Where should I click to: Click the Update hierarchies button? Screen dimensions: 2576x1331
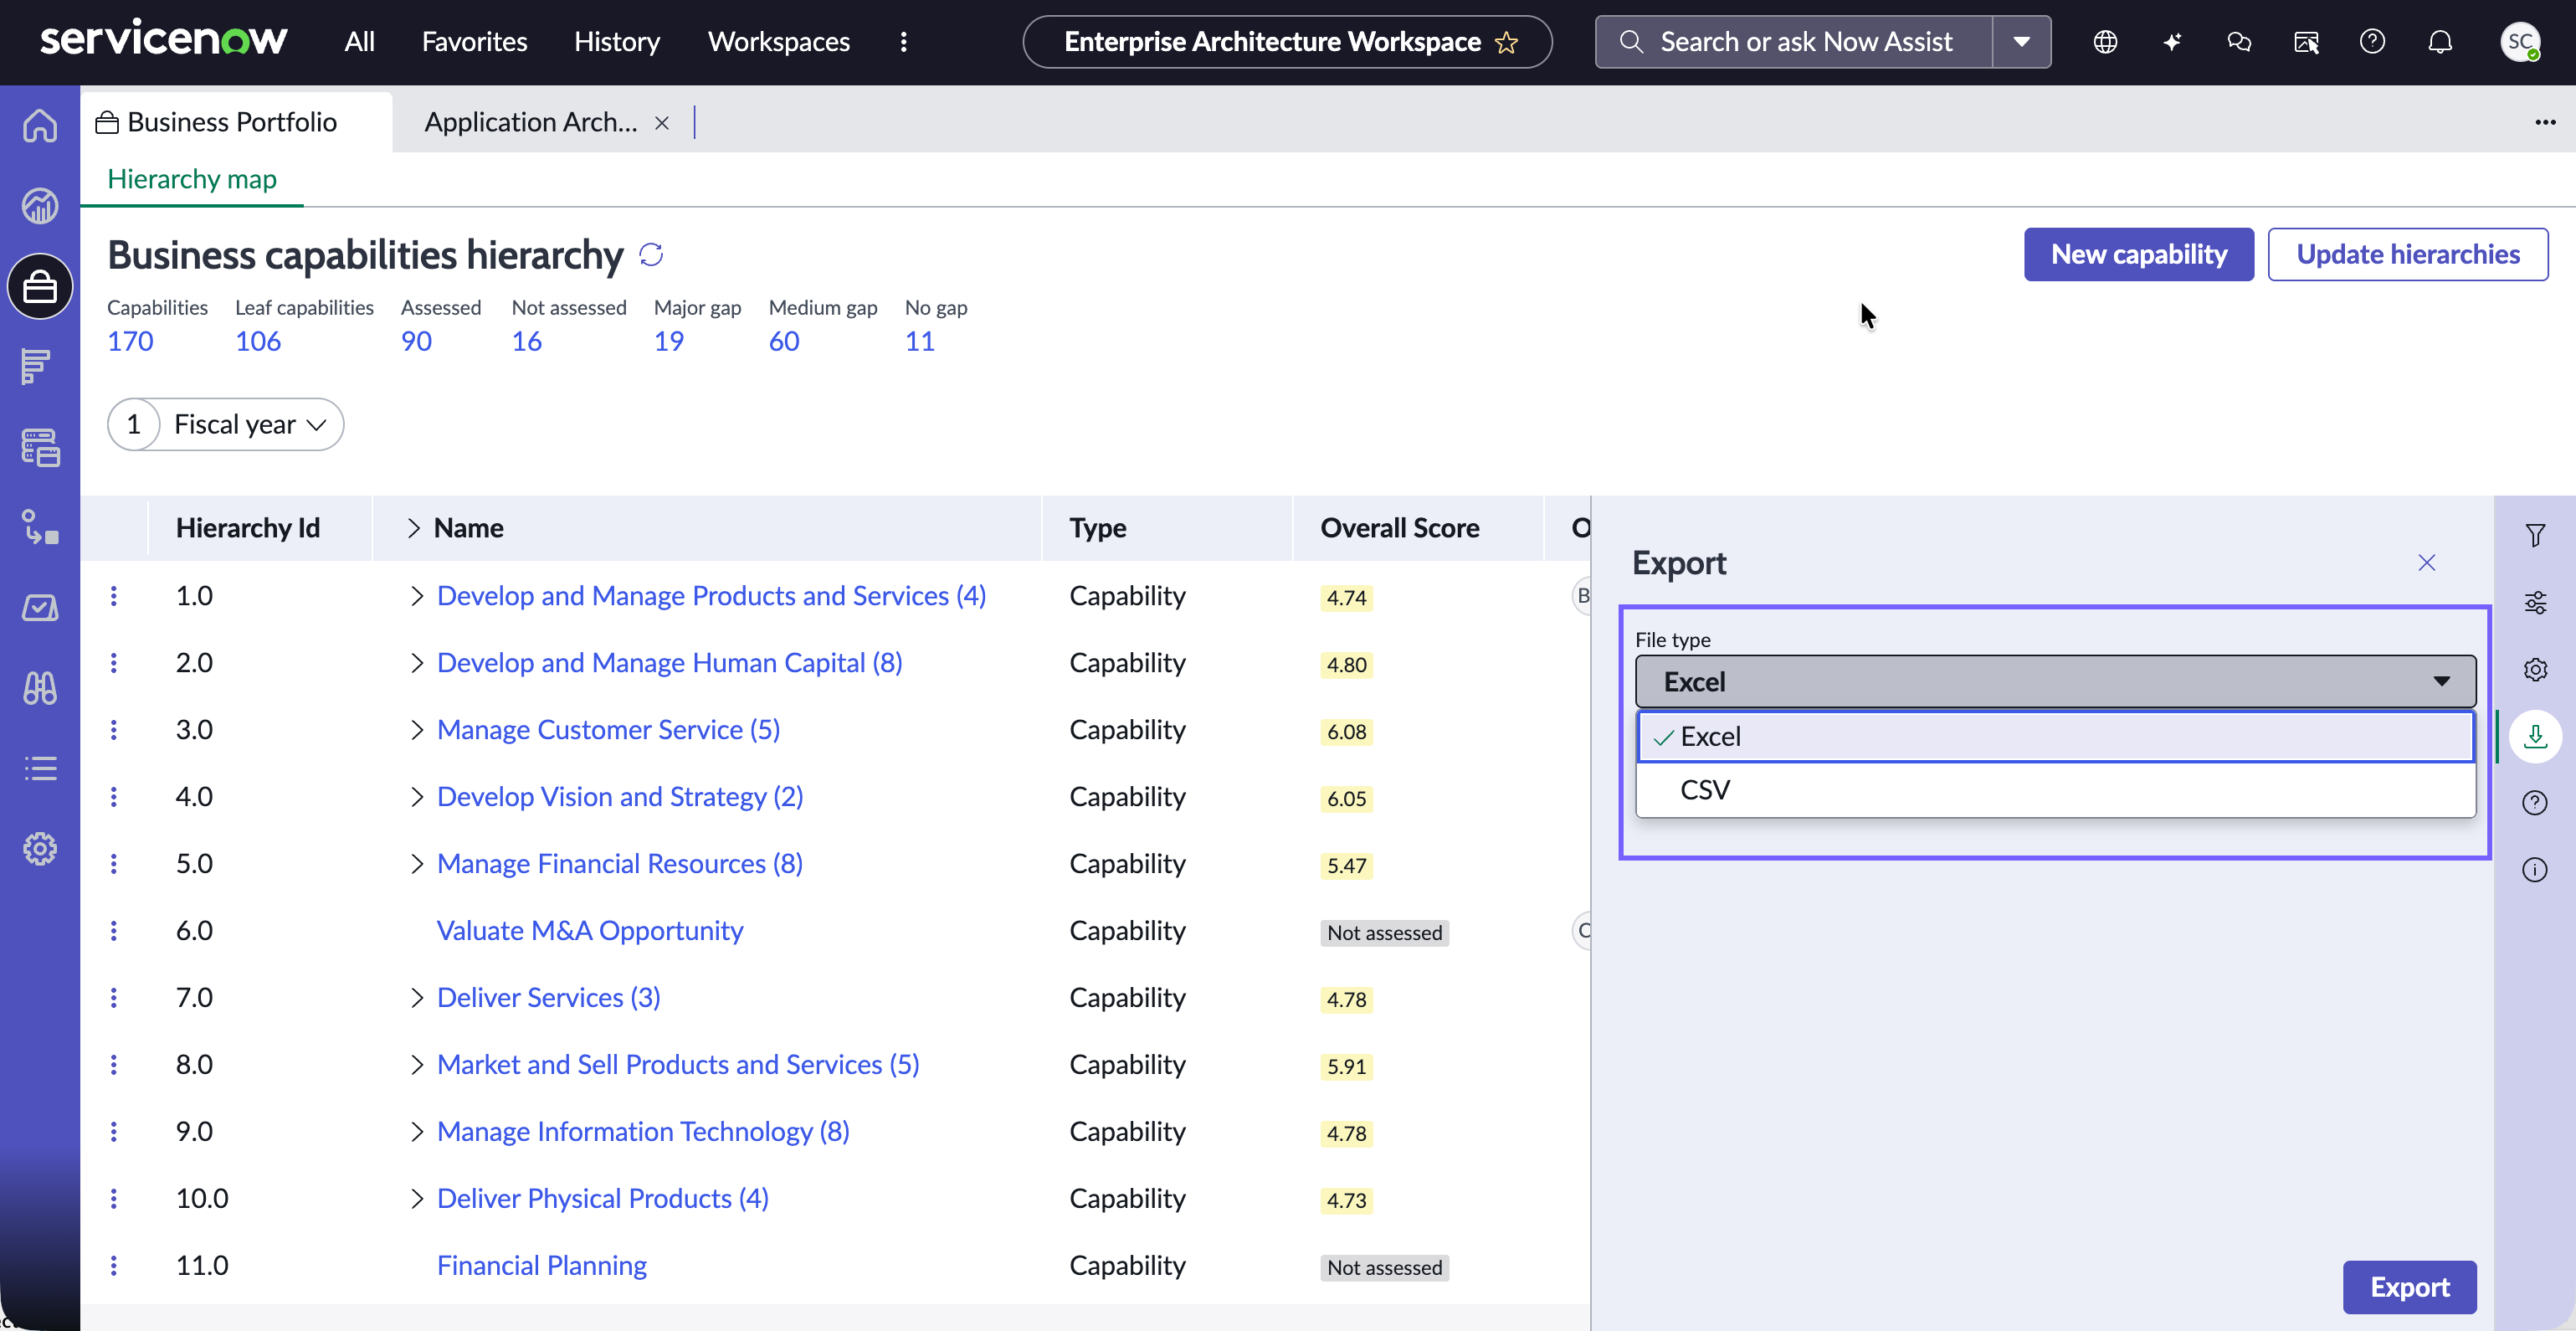[2408, 255]
